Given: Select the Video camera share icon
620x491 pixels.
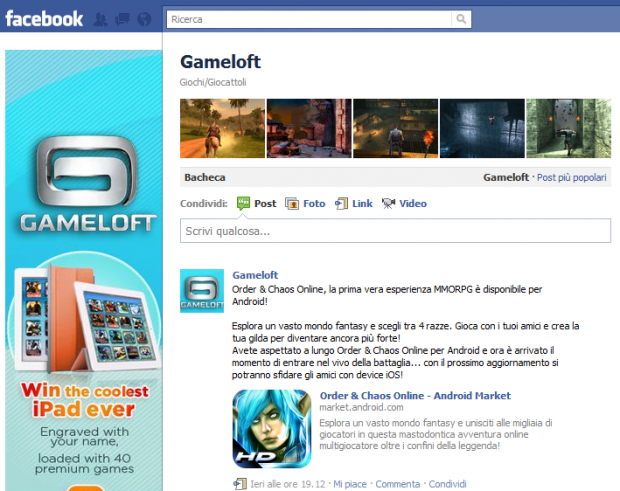Looking at the screenshot, I should click(388, 203).
